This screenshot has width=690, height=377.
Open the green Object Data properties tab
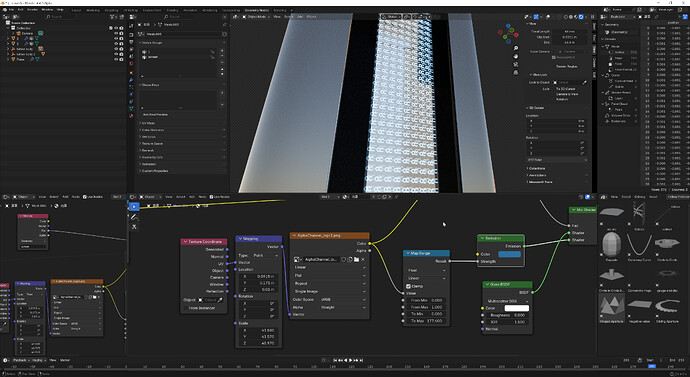click(x=131, y=108)
